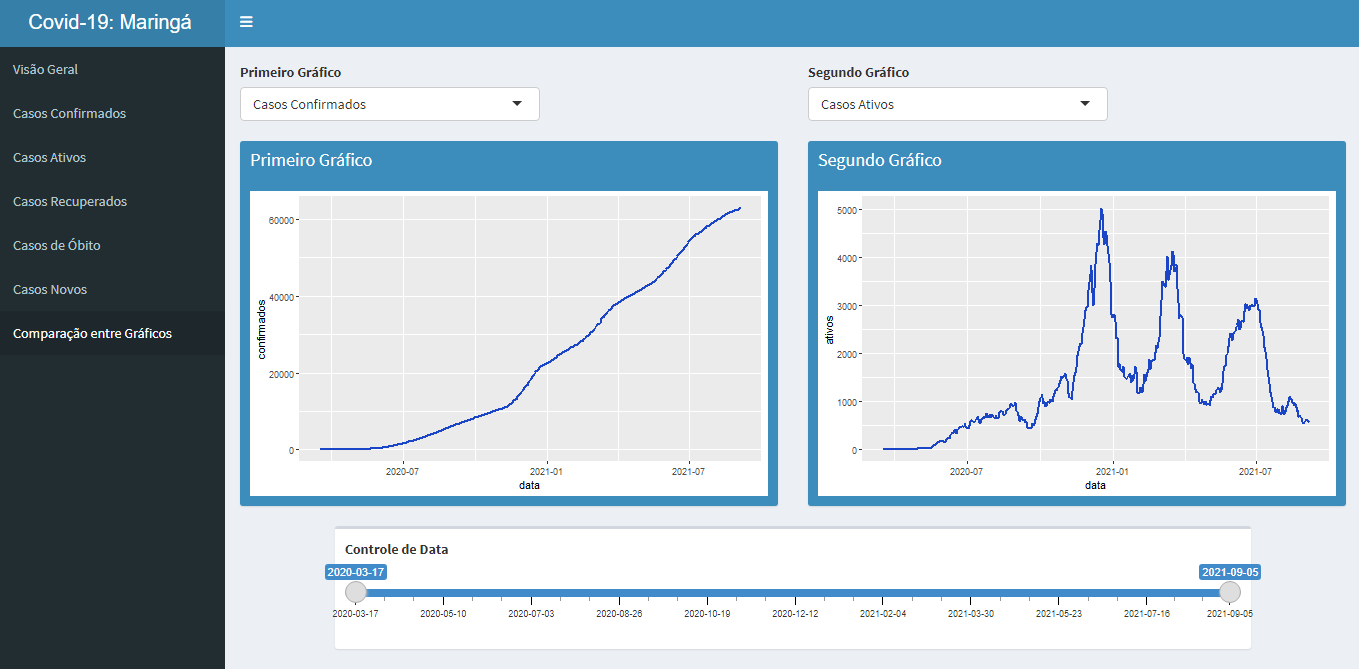Expand the Segundo Gráfico dropdown
Screen dimensions: 1359x669
(957, 104)
